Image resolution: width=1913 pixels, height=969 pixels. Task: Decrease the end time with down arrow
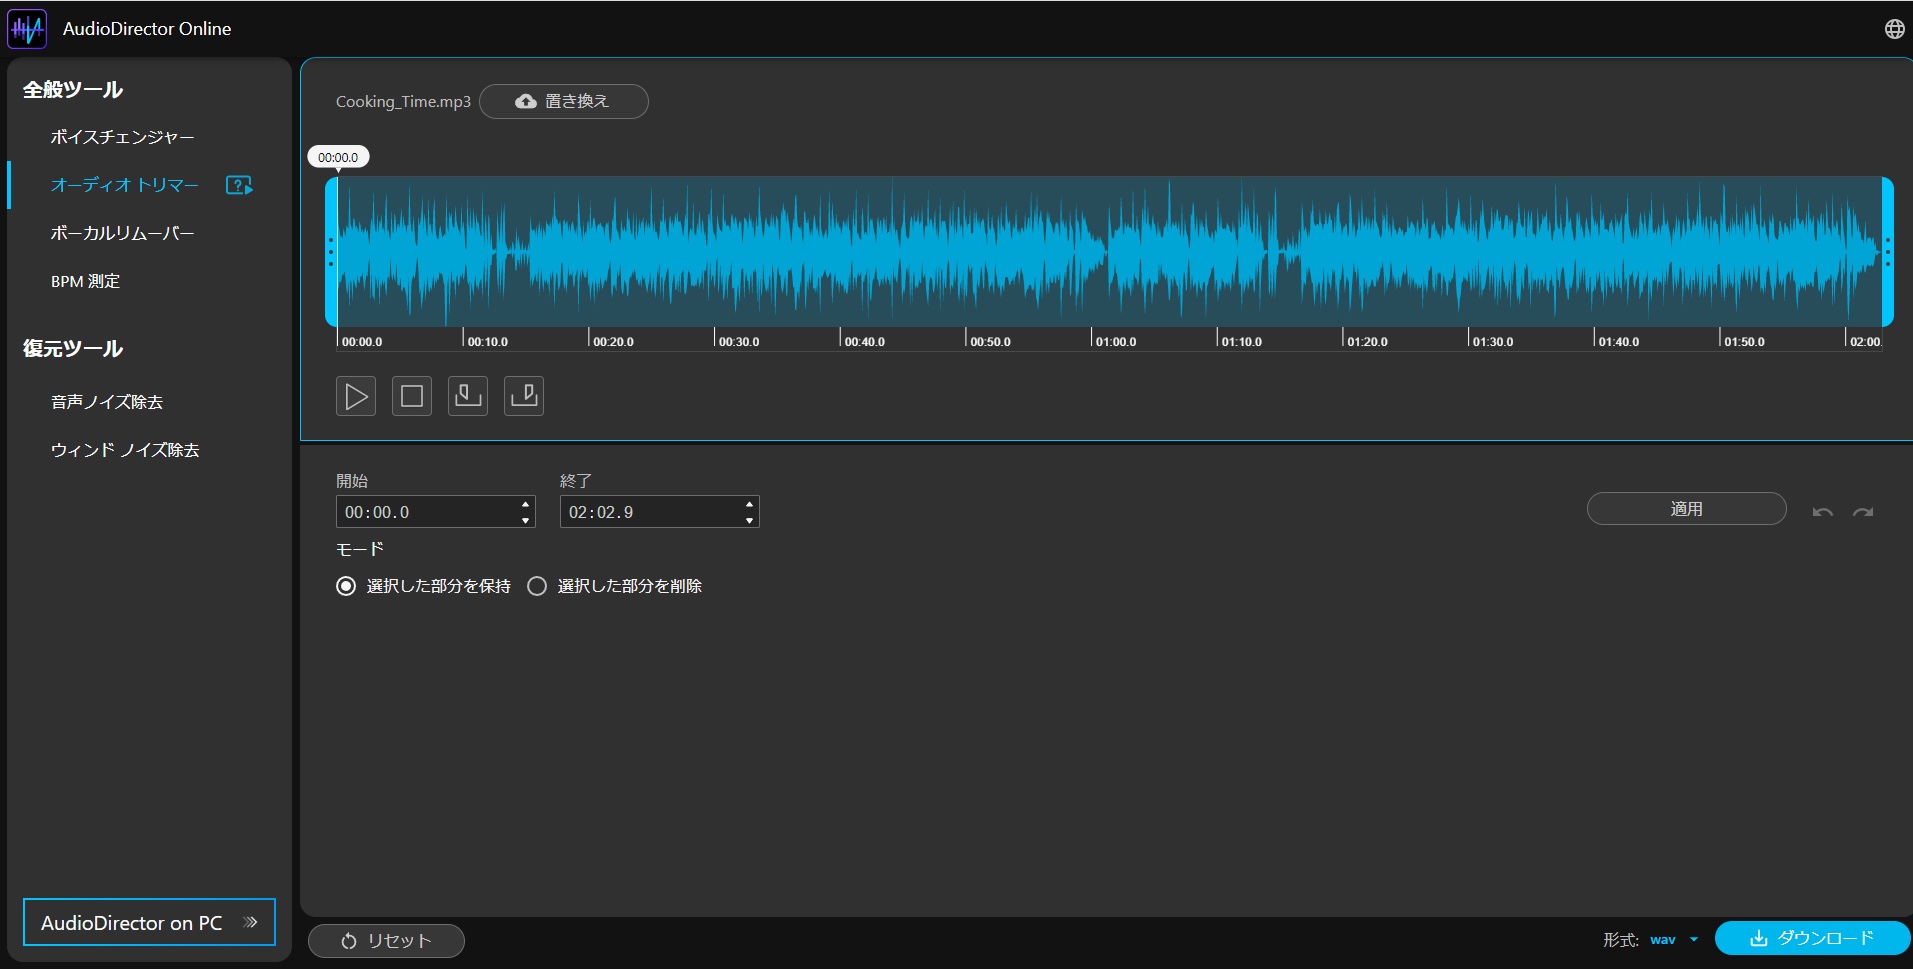click(750, 520)
